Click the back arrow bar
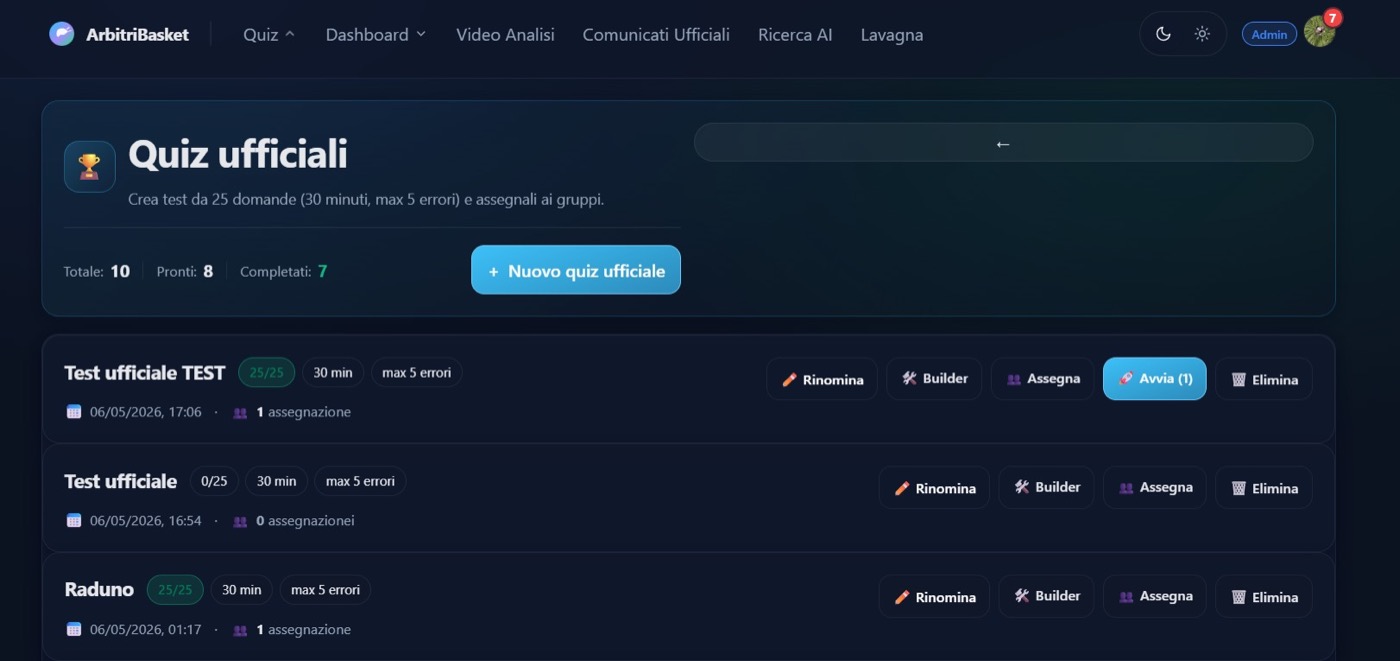 1003,143
